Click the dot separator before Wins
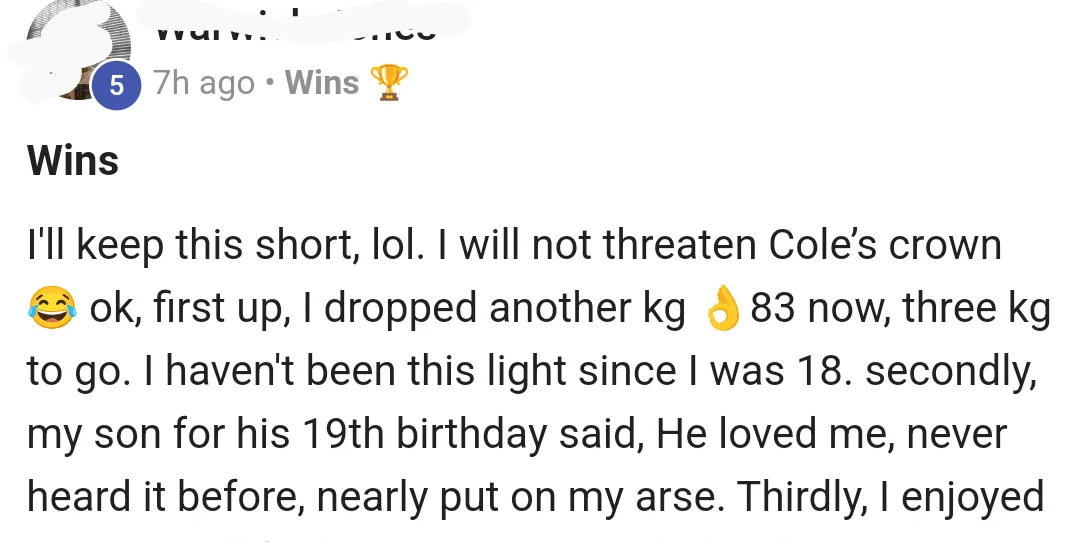This screenshot has width=1080, height=542. (x=270, y=83)
